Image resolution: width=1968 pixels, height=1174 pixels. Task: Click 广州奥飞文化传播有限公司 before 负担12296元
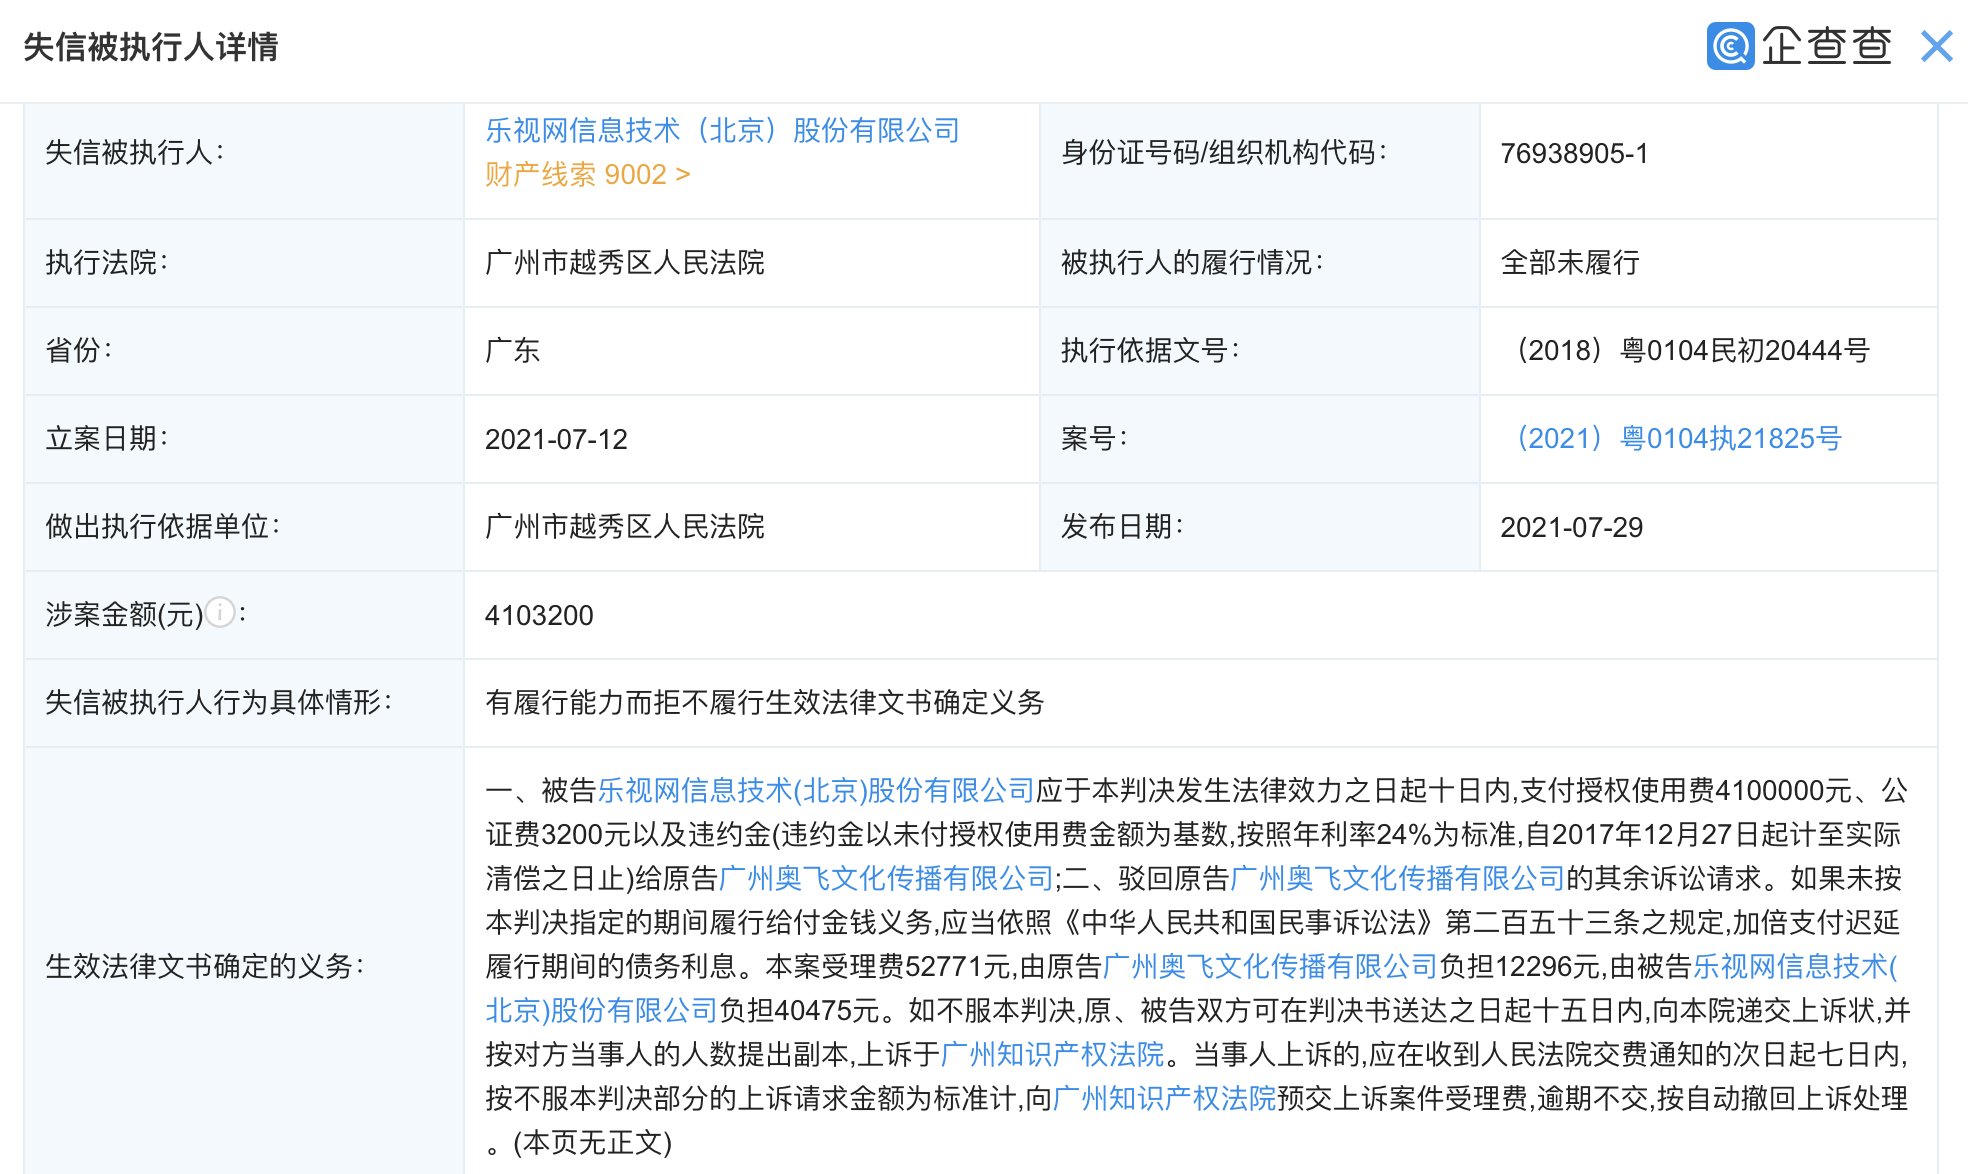(1270, 967)
